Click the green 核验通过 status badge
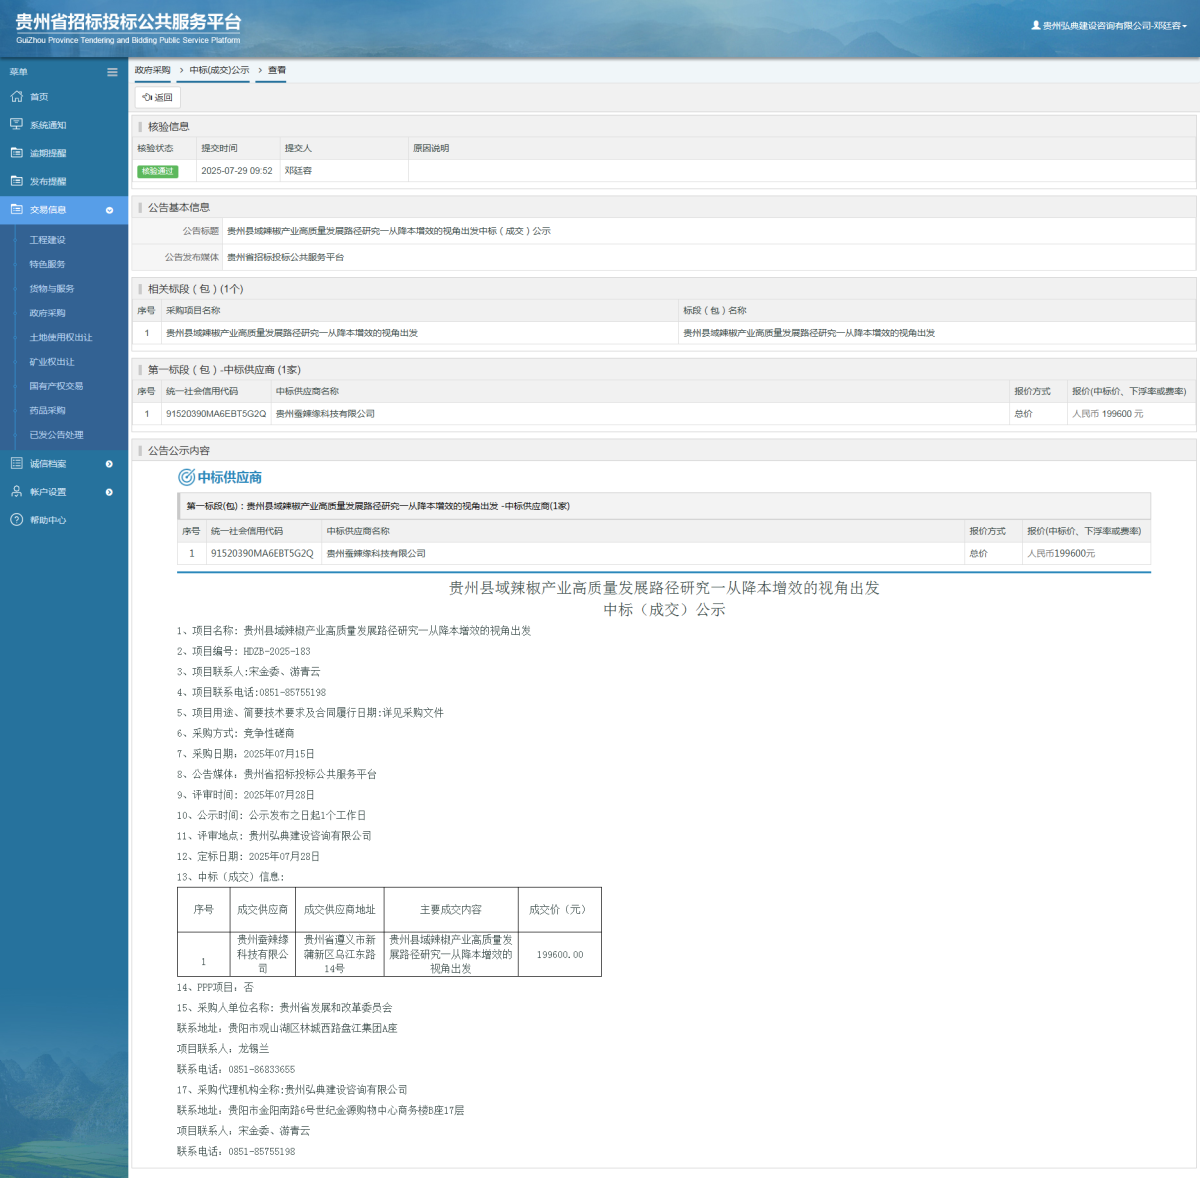This screenshot has height=1178, width=1200. 157,171
